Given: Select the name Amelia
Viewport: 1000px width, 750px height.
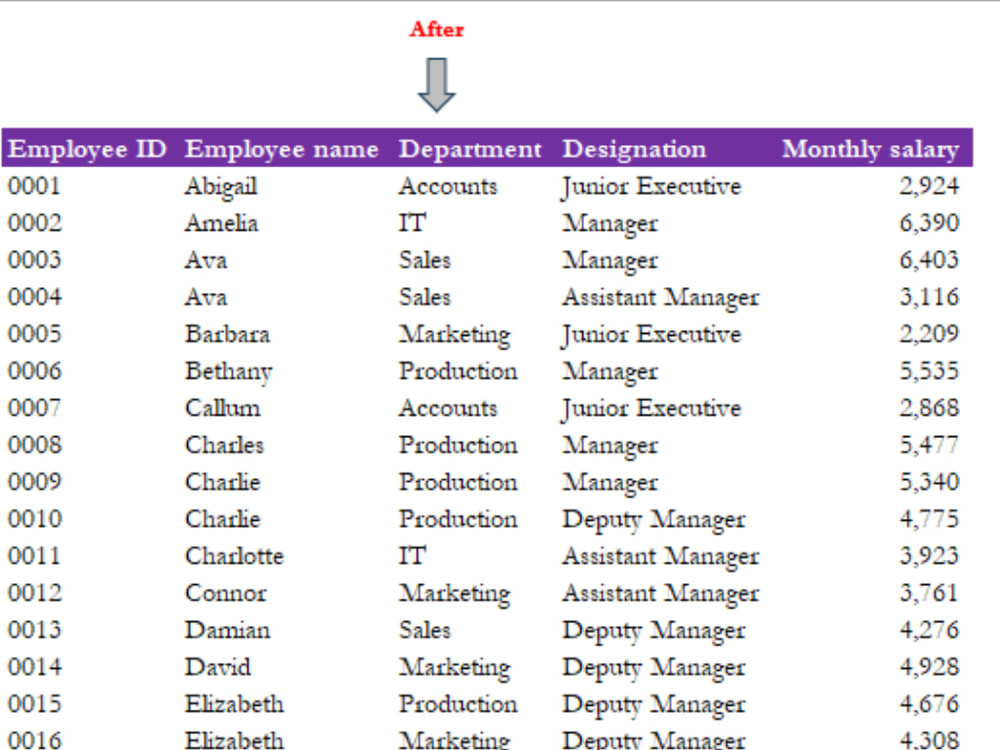Looking at the screenshot, I should pos(221,223).
